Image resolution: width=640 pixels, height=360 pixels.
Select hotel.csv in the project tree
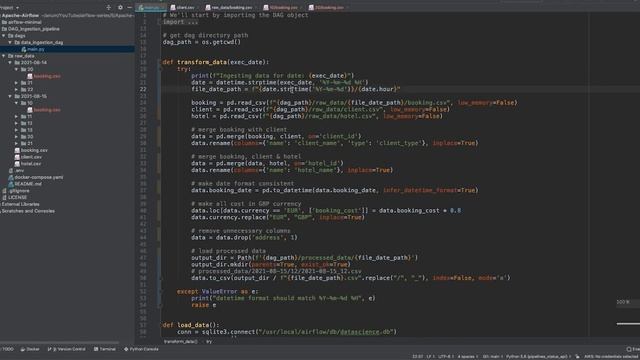31,164
